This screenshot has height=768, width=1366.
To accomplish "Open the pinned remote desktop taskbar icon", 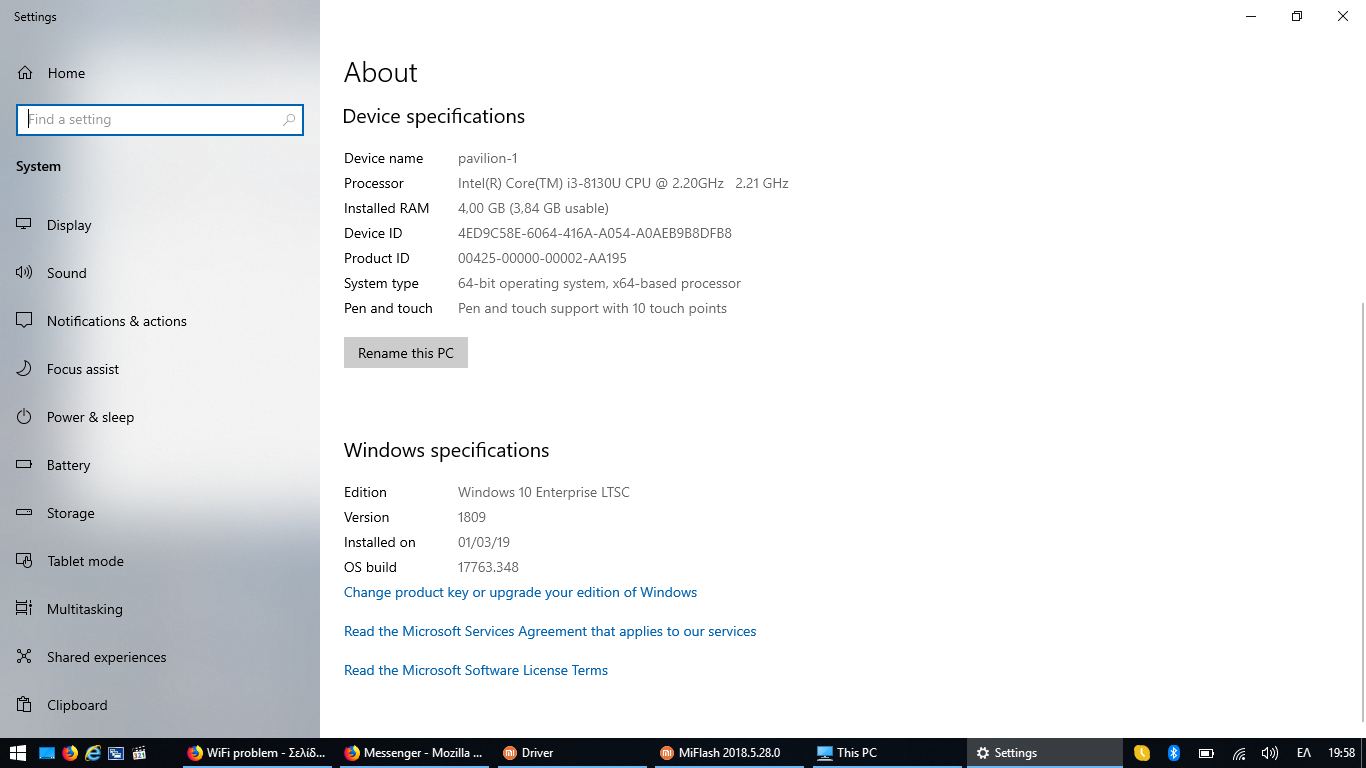I will click(x=116, y=753).
